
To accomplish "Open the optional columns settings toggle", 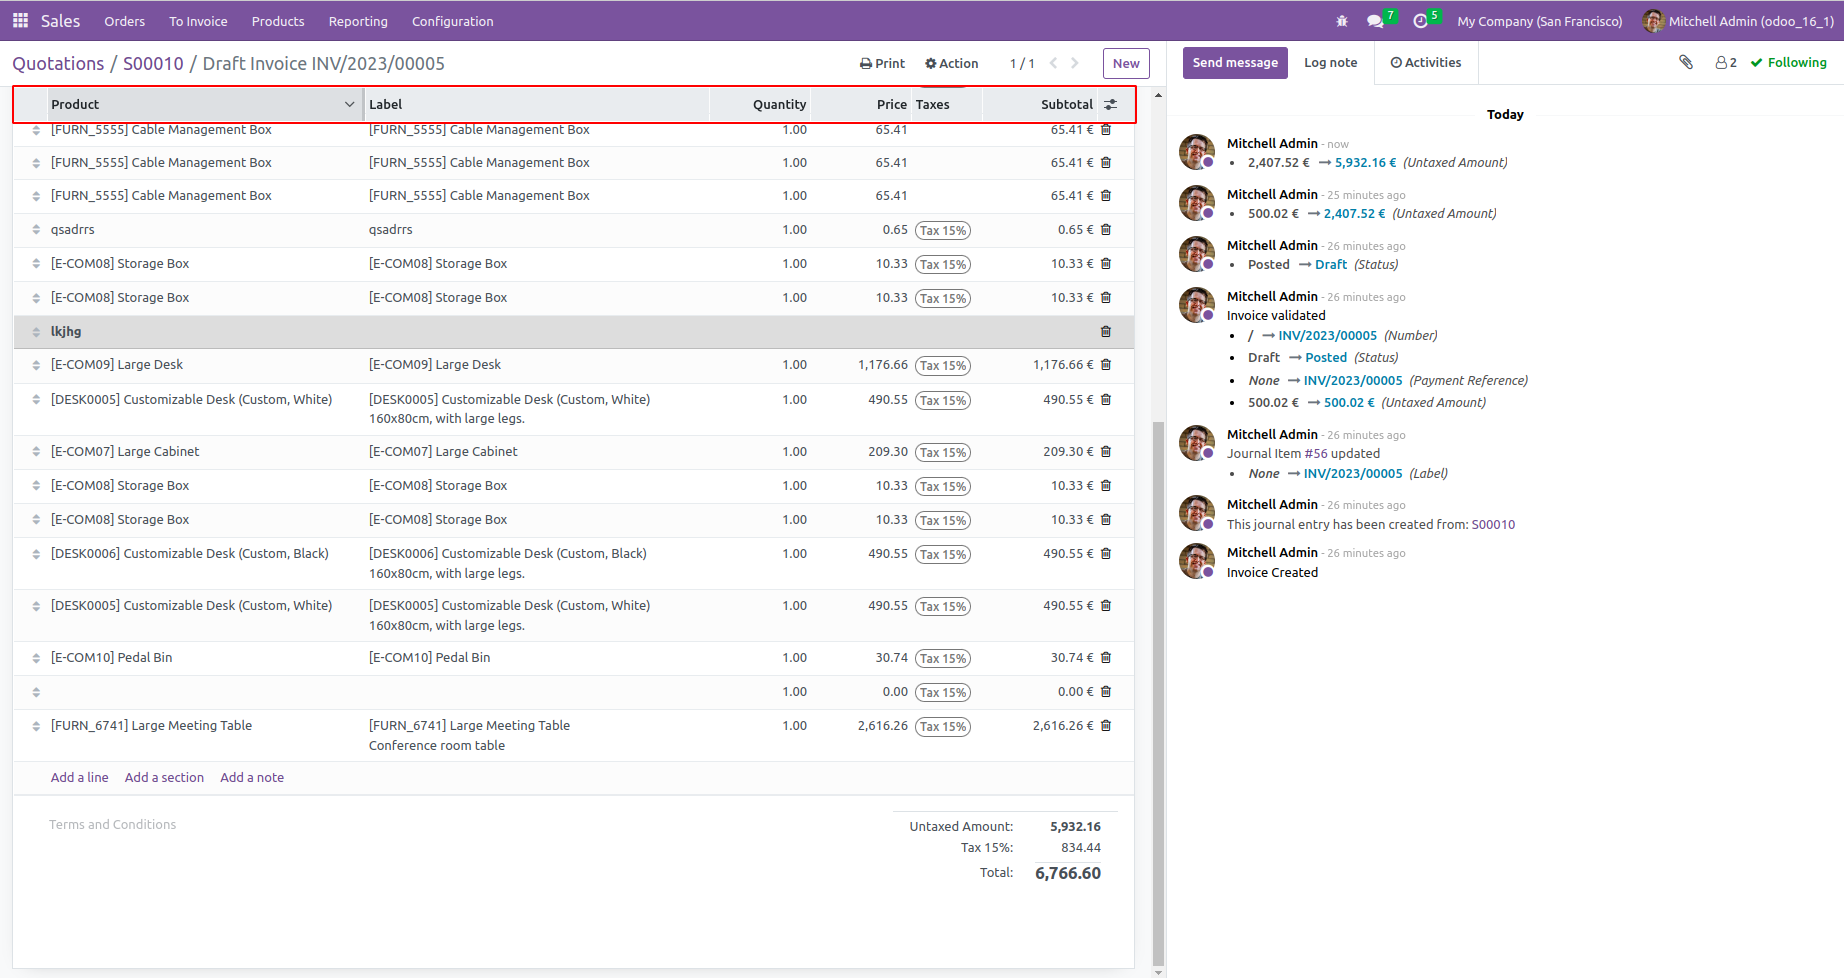I will tap(1110, 104).
